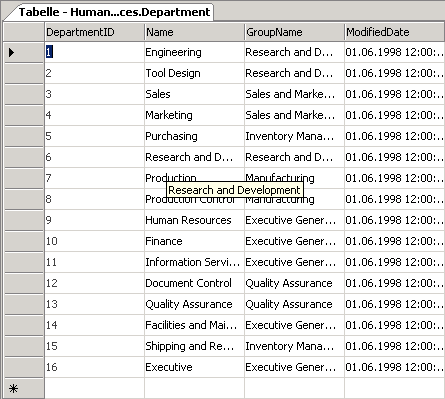Click the highlighted DepartmentID cell 1

click(x=94, y=52)
